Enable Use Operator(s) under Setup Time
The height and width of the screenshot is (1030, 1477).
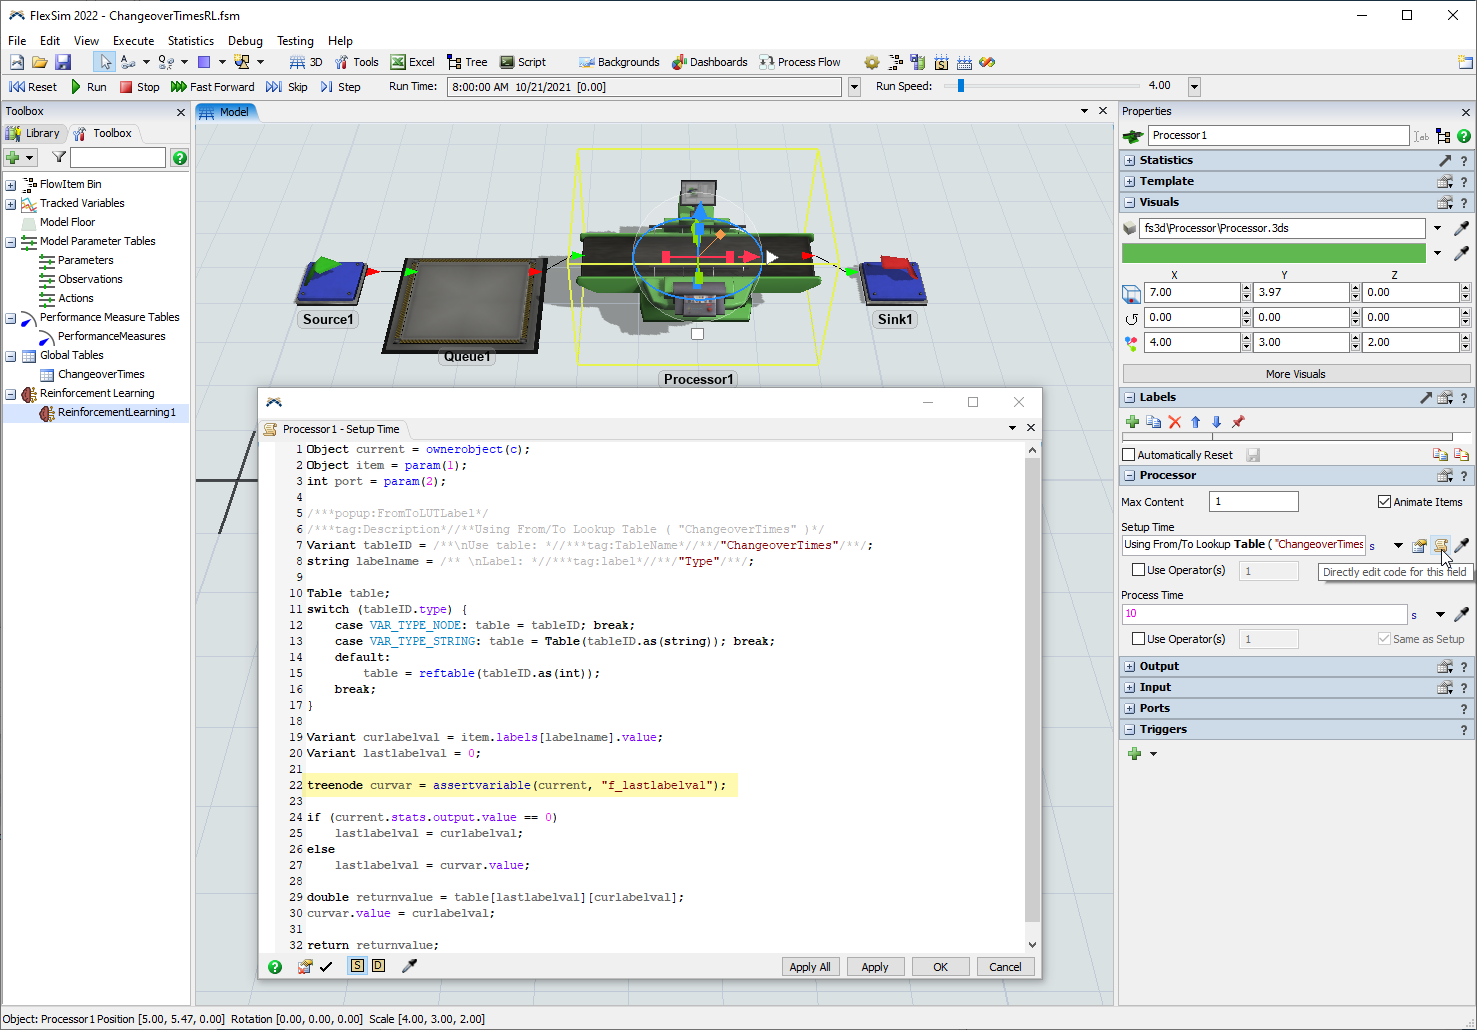1138,570
